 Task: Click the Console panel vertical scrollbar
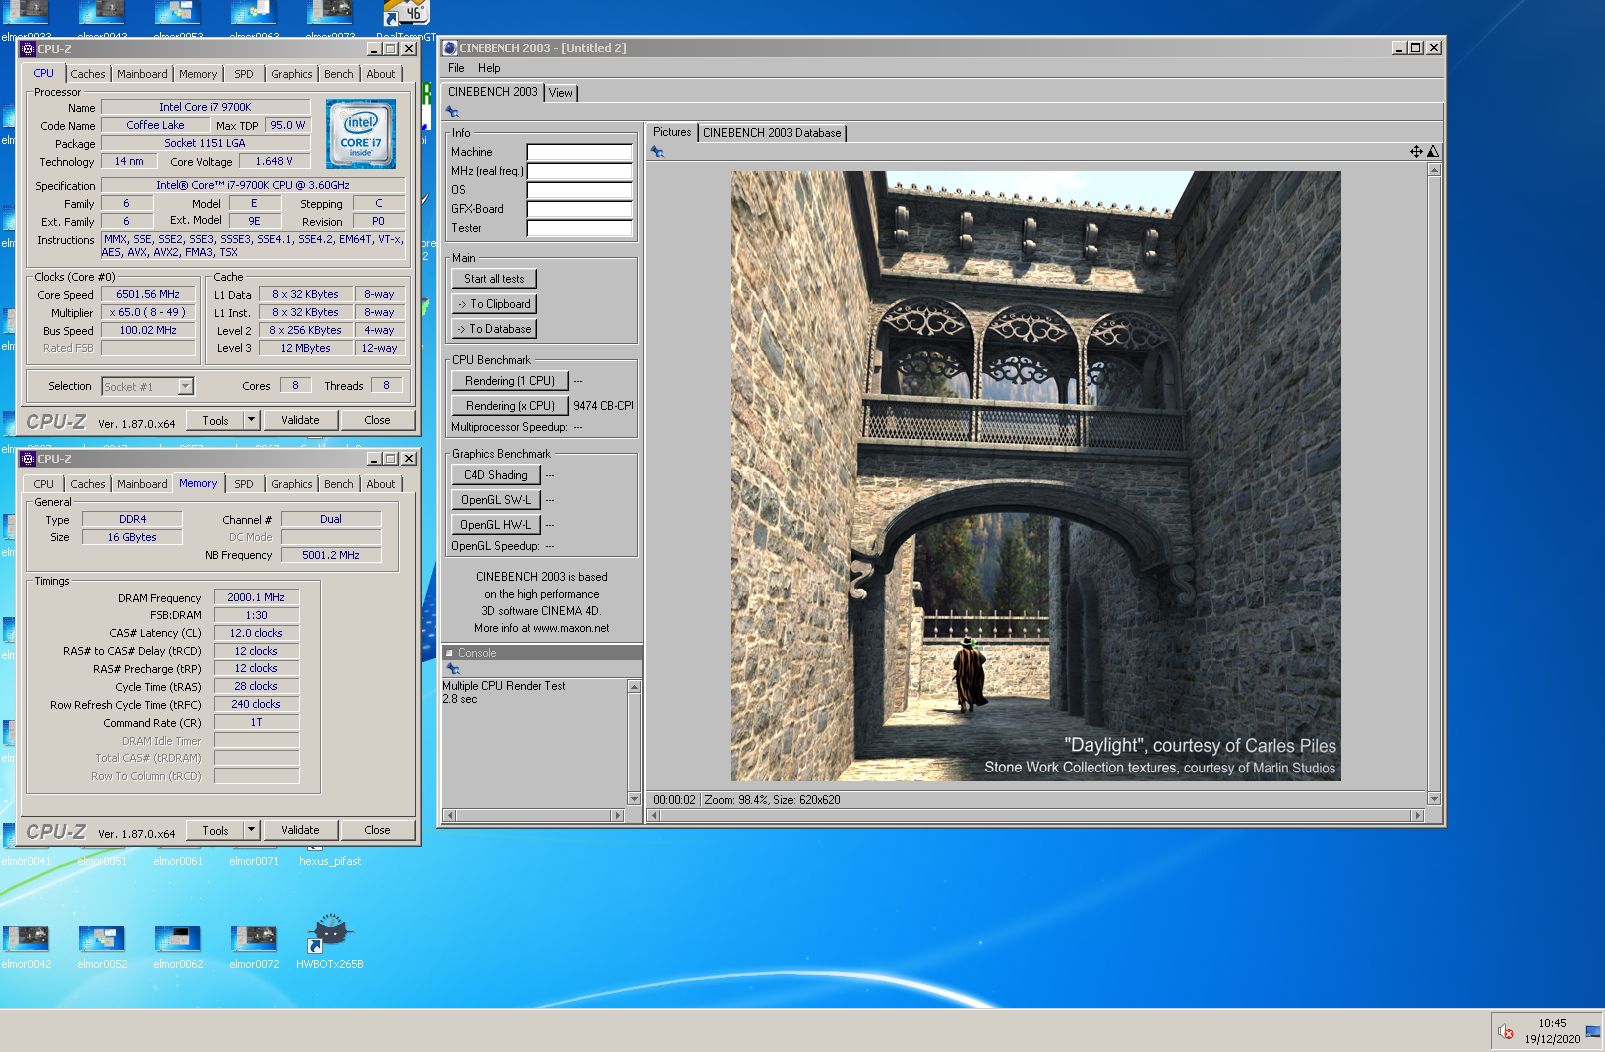pos(634,742)
